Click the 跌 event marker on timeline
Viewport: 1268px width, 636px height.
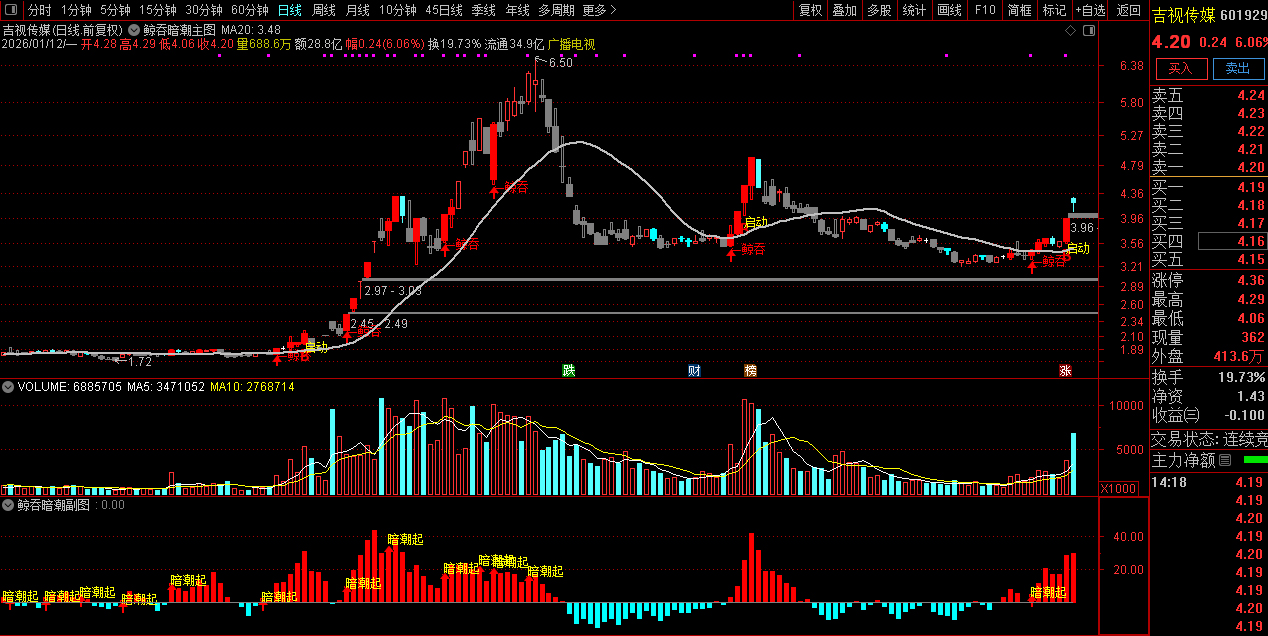coord(569,371)
